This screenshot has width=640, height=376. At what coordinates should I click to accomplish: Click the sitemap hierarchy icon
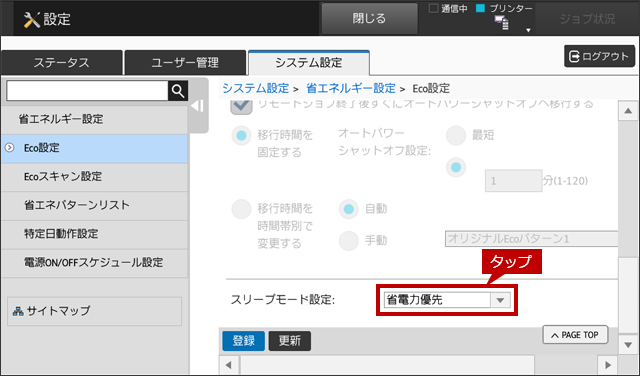click(18, 311)
